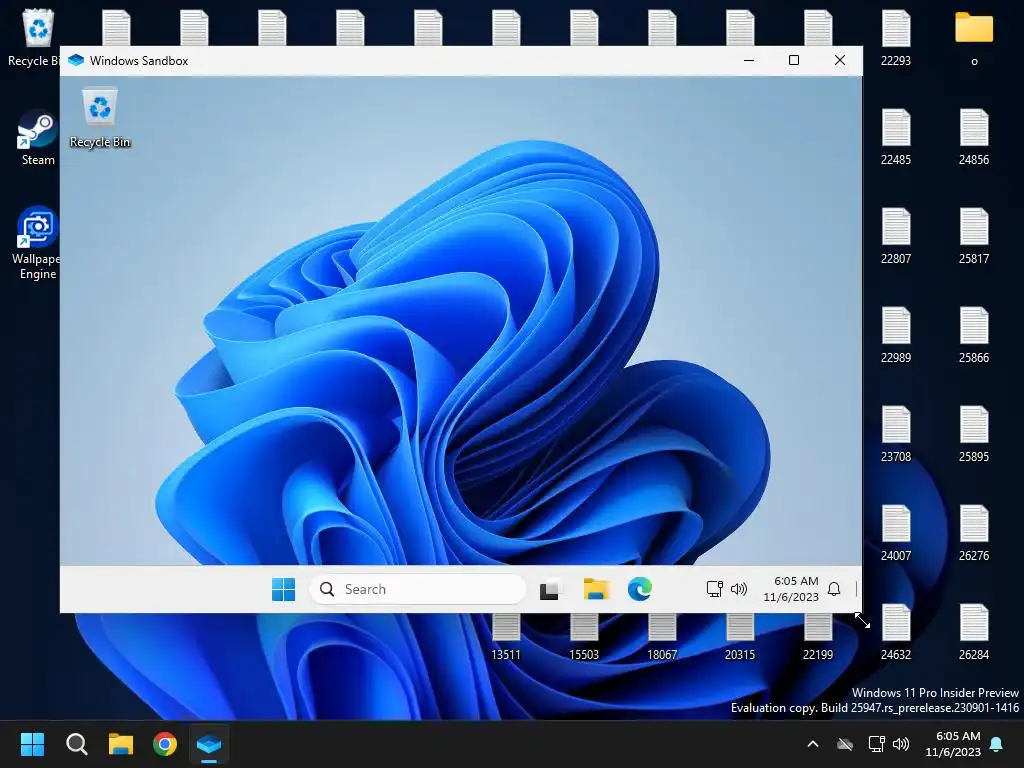Click the host network tray icon
The width and height of the screenshot is (1024, 768).
876,744
